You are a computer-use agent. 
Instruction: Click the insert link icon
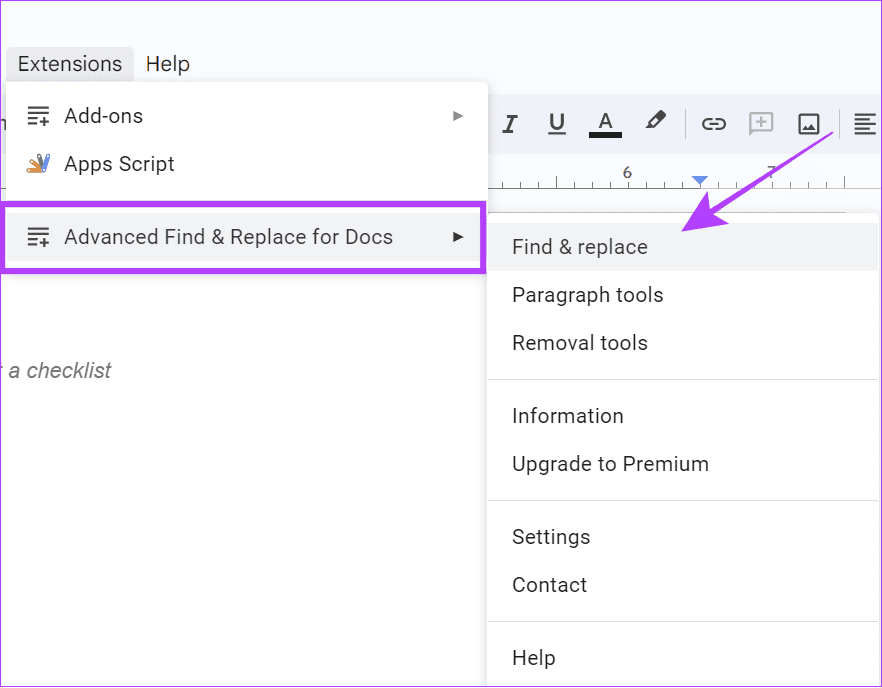click(713, 124)
